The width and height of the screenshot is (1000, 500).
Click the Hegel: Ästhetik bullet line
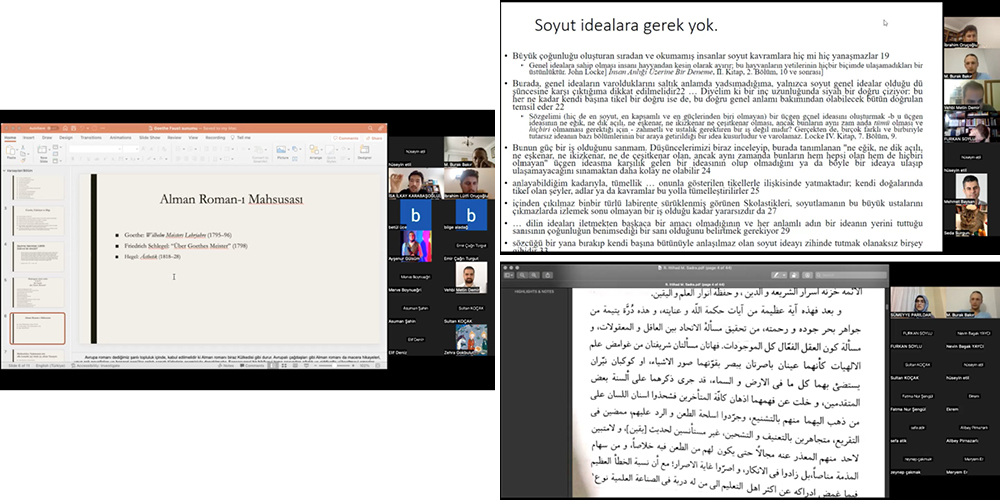tap(147, 256)
